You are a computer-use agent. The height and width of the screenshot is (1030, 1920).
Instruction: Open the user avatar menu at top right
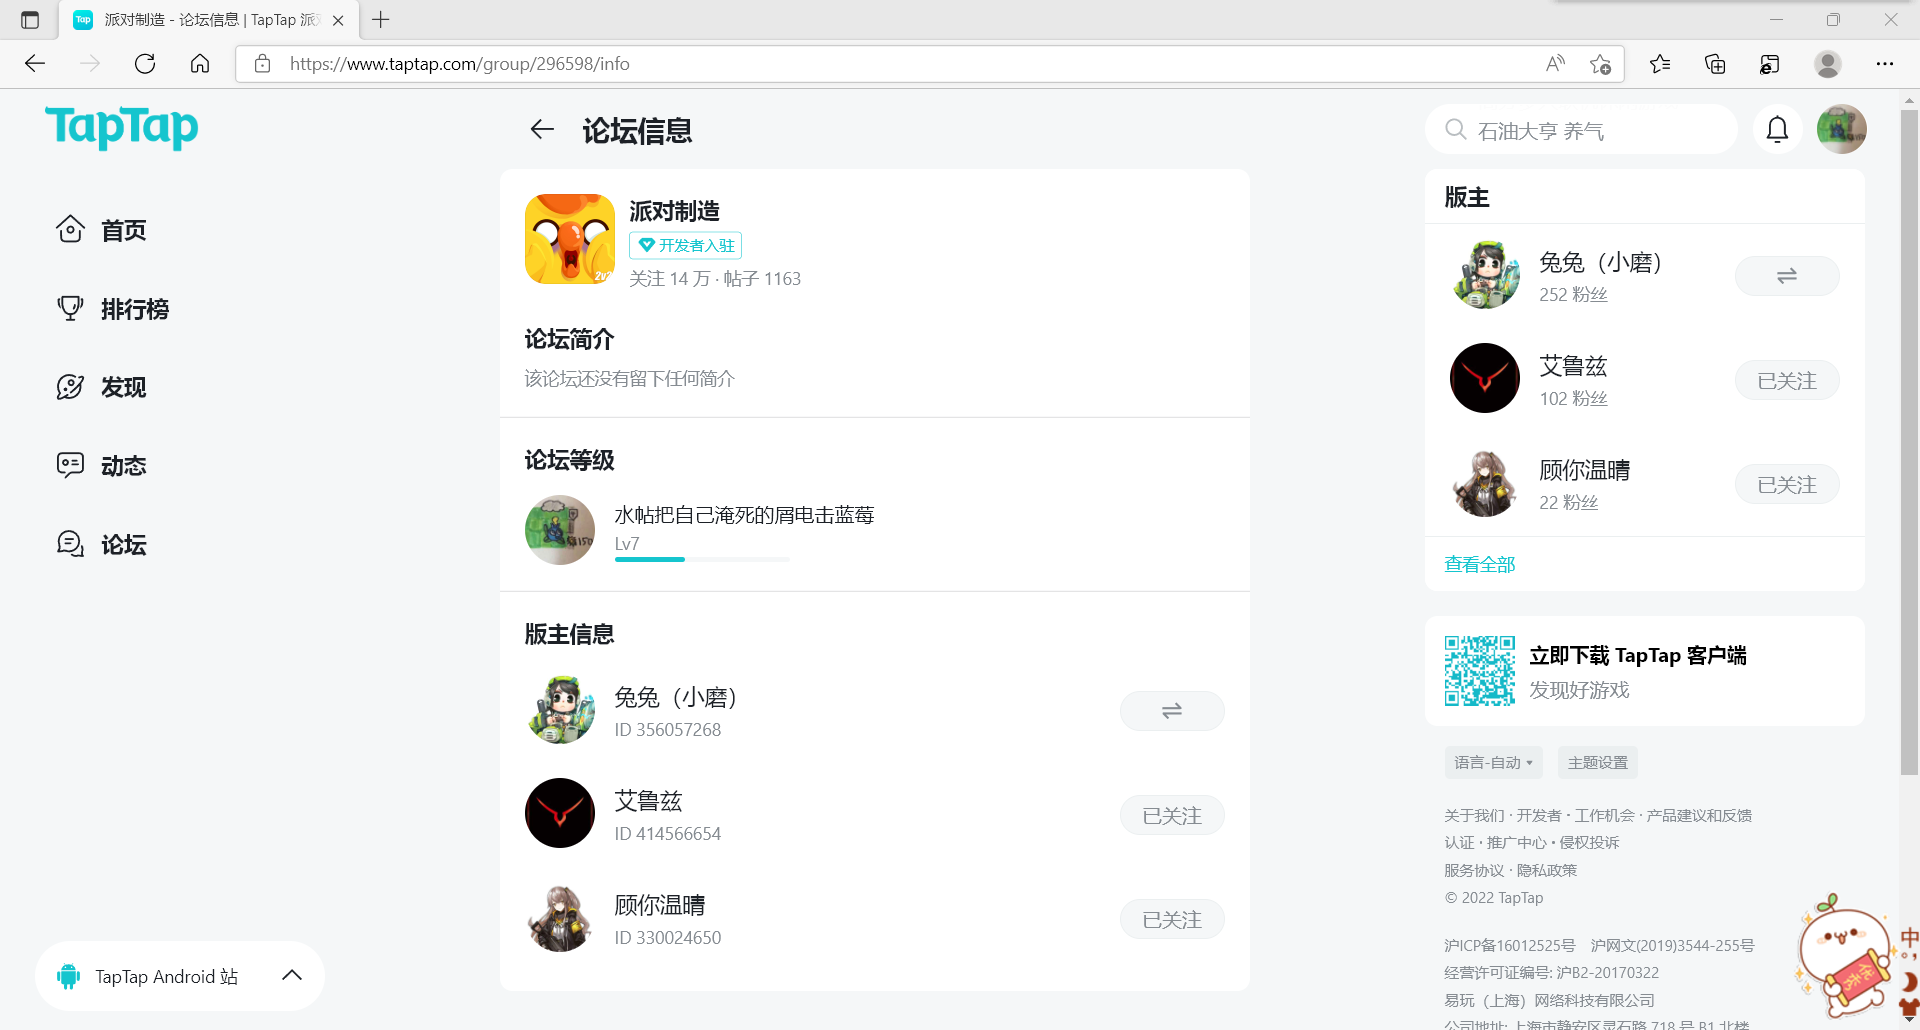click(x=1841, y=129)
